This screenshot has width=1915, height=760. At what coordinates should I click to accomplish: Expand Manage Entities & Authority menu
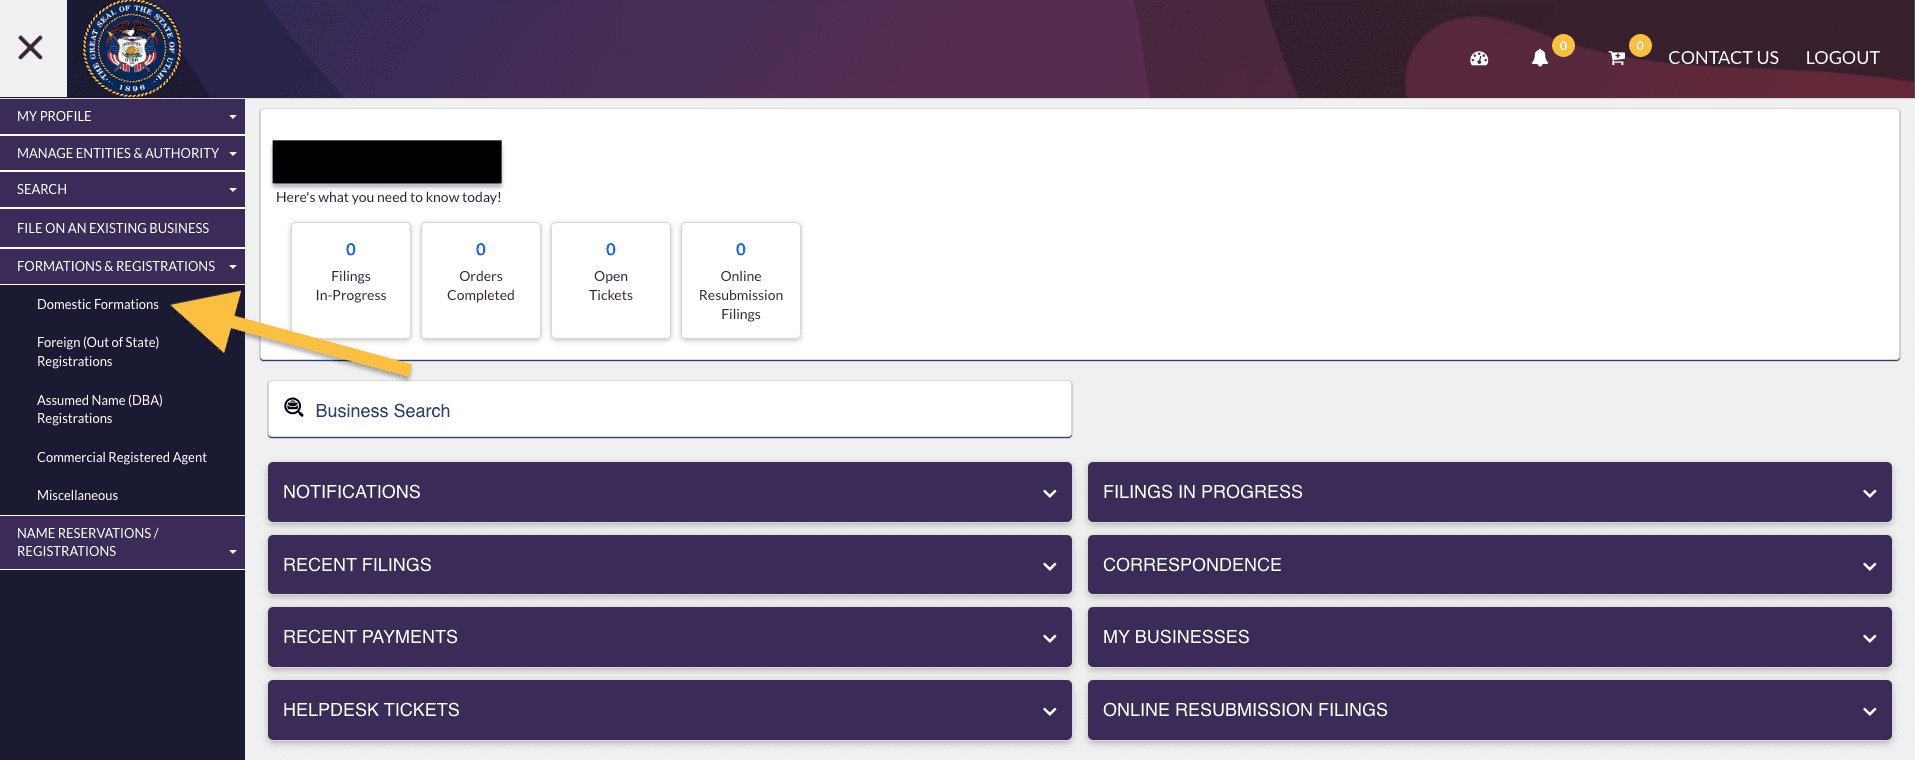click(x=122, y=153)
